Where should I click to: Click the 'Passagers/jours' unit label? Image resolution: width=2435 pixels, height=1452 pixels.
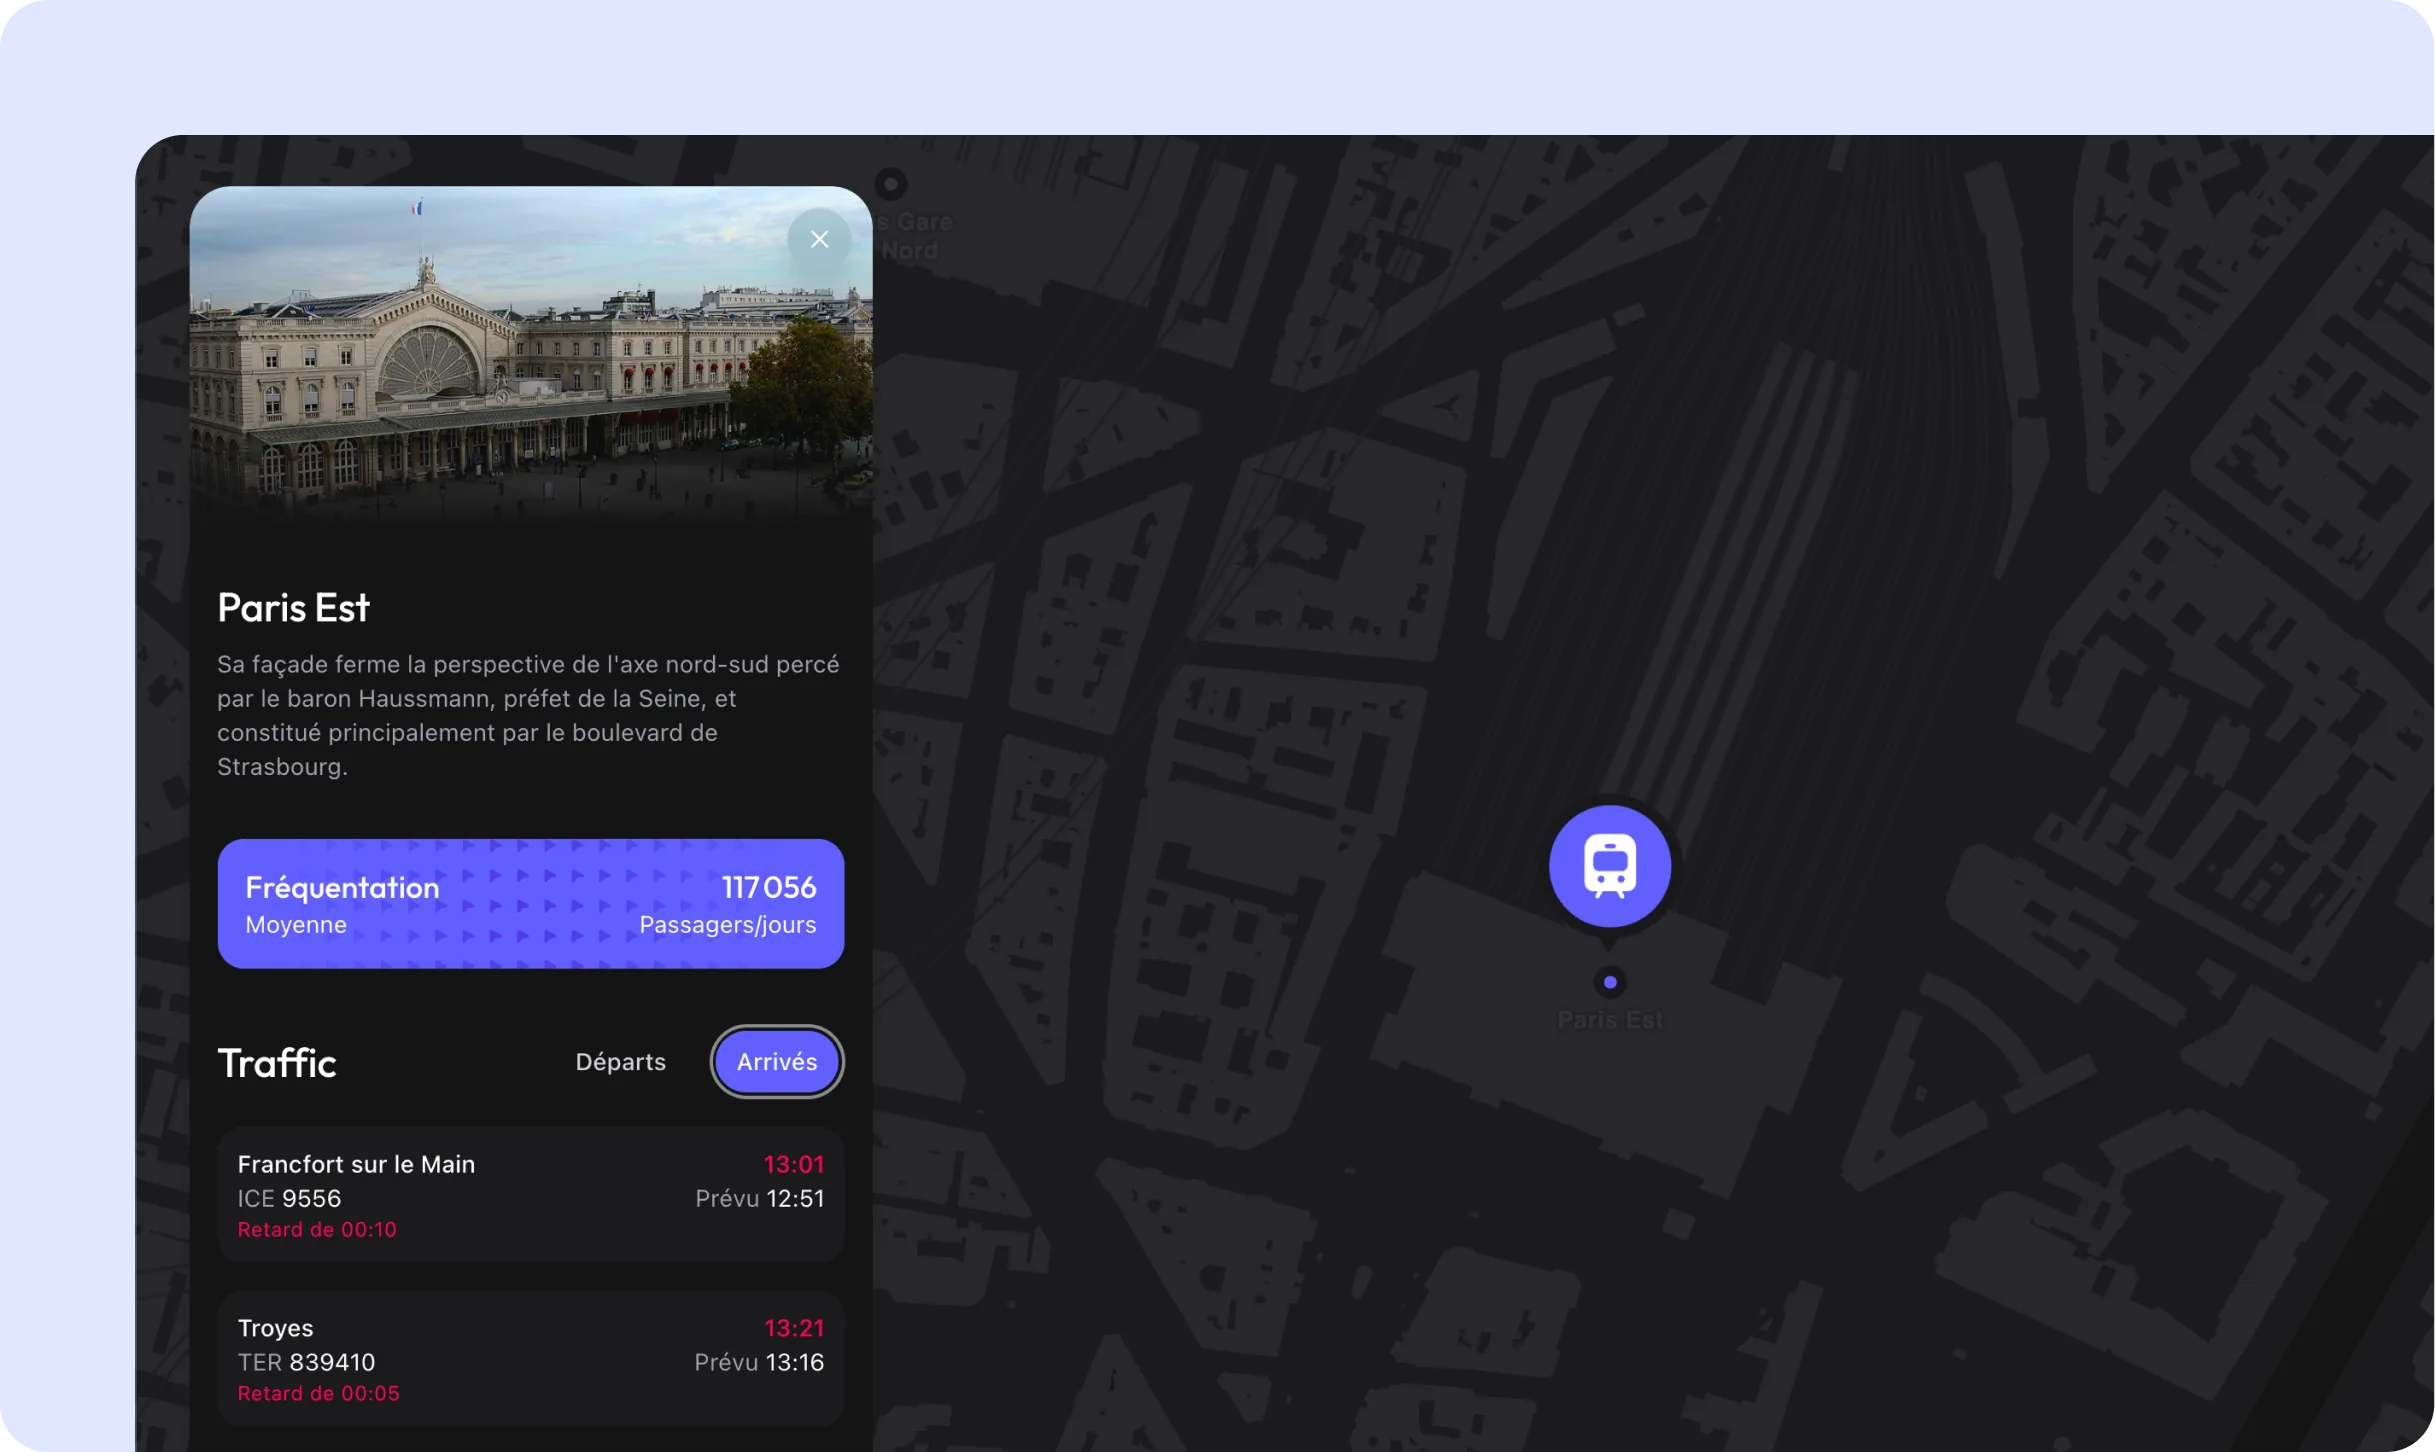[x=728, y=925]
